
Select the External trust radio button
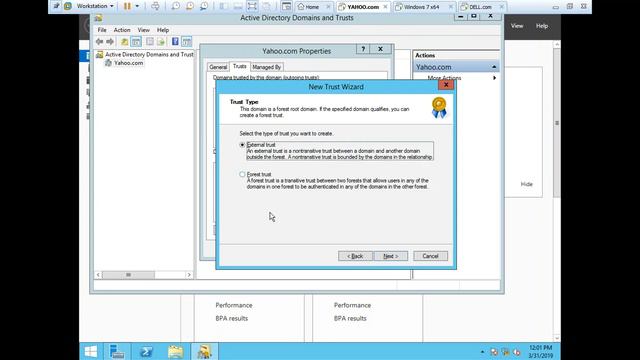pyautogui.click(x=242, y=145)
